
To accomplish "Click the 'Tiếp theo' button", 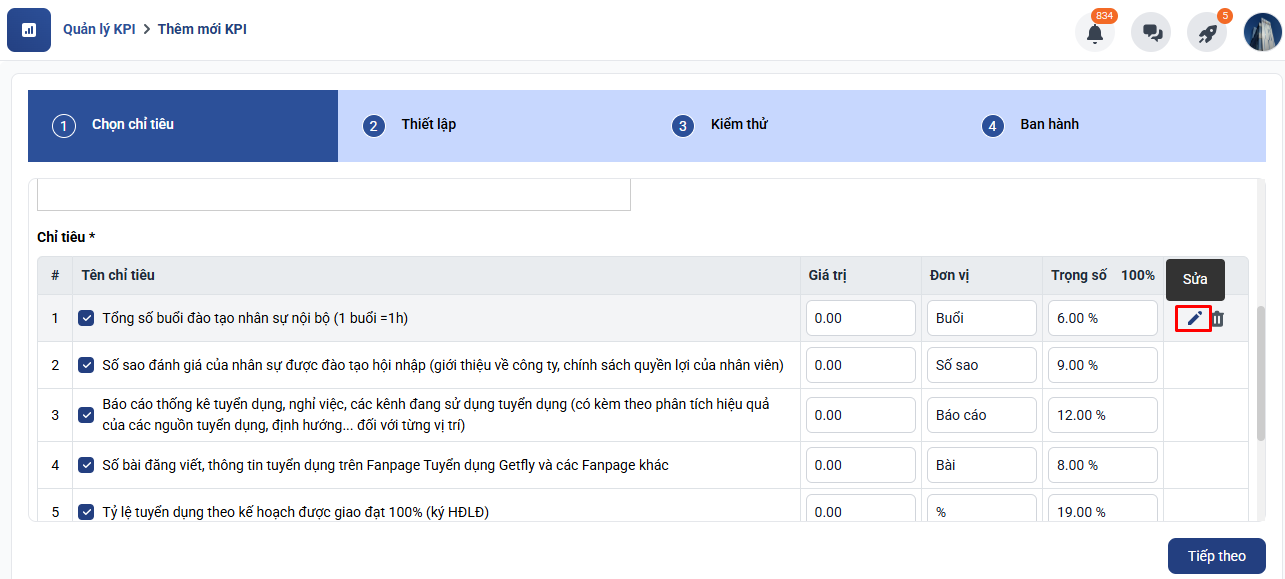I will tap(1216, 556).
